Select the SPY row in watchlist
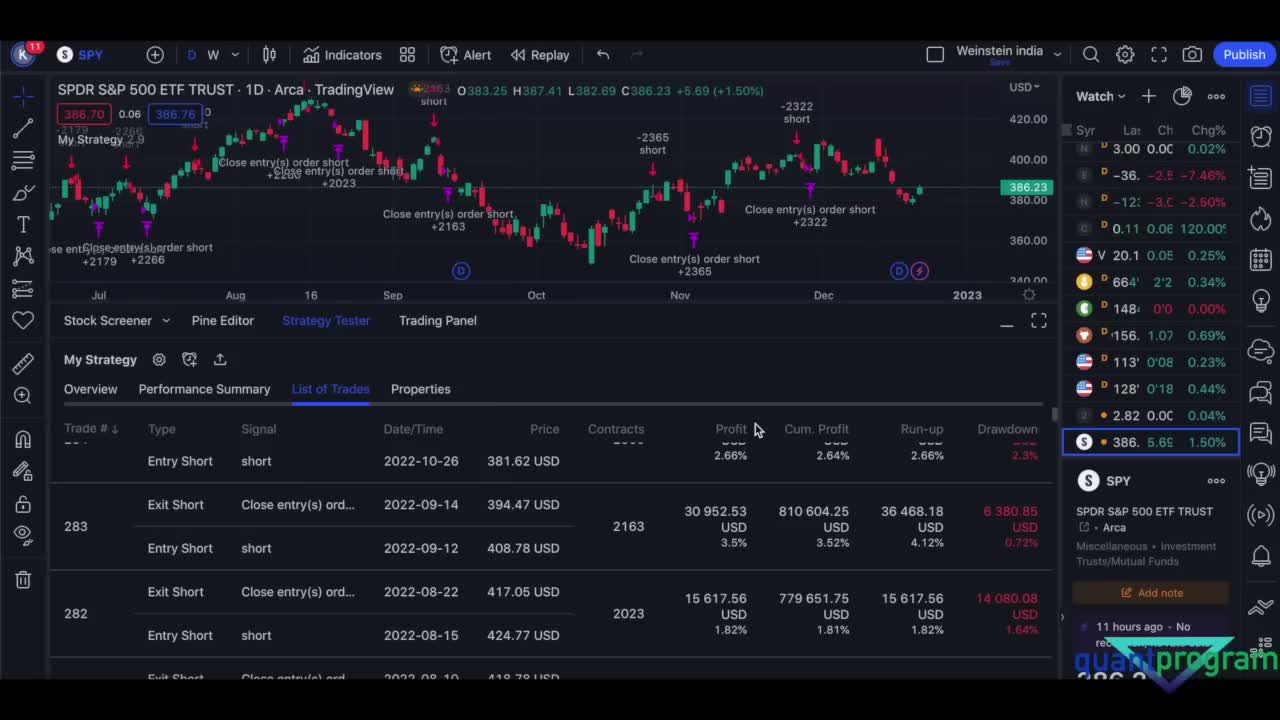Image resolution: width=1280 pixels, height=720 pixels. 1151,442
